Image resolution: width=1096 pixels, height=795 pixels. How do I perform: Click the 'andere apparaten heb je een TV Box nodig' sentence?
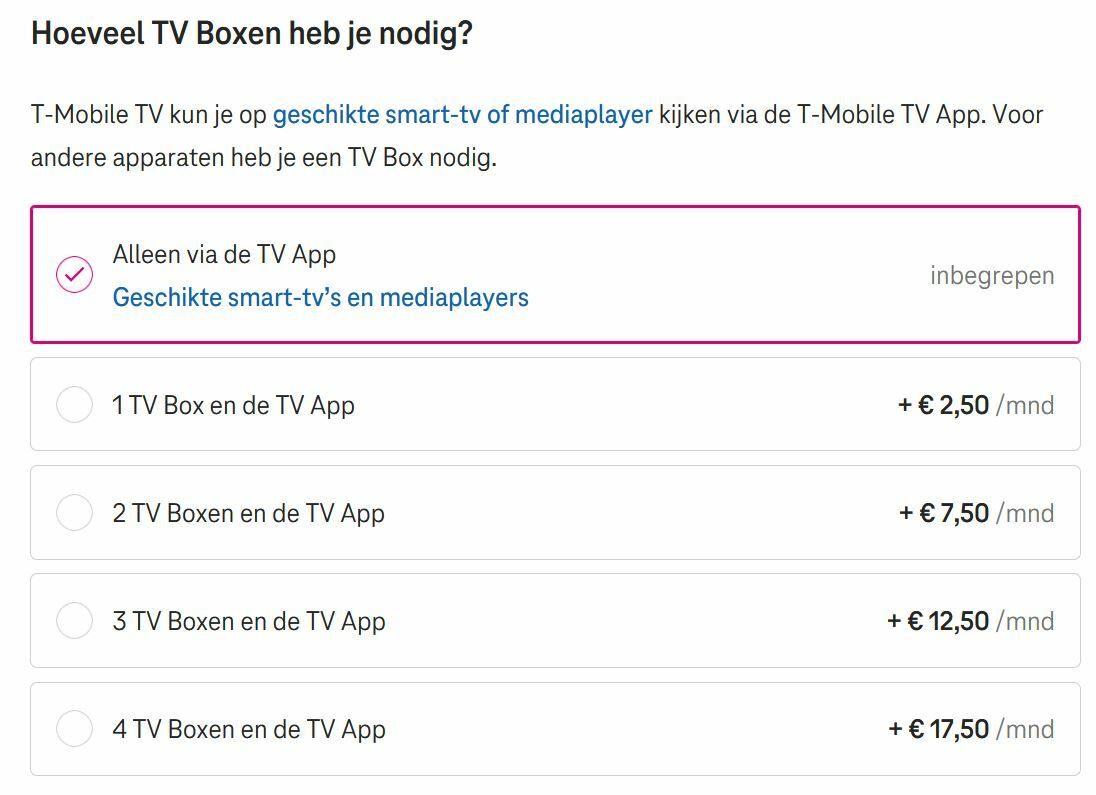[263, 158]
